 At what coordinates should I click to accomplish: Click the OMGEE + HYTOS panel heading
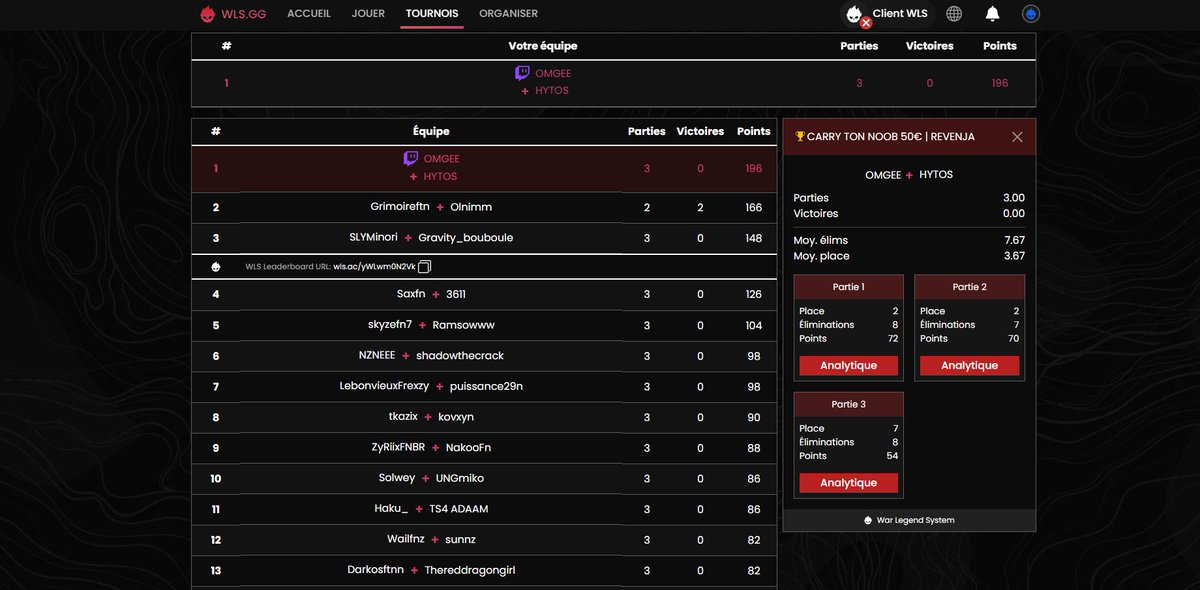pos(909,174)
